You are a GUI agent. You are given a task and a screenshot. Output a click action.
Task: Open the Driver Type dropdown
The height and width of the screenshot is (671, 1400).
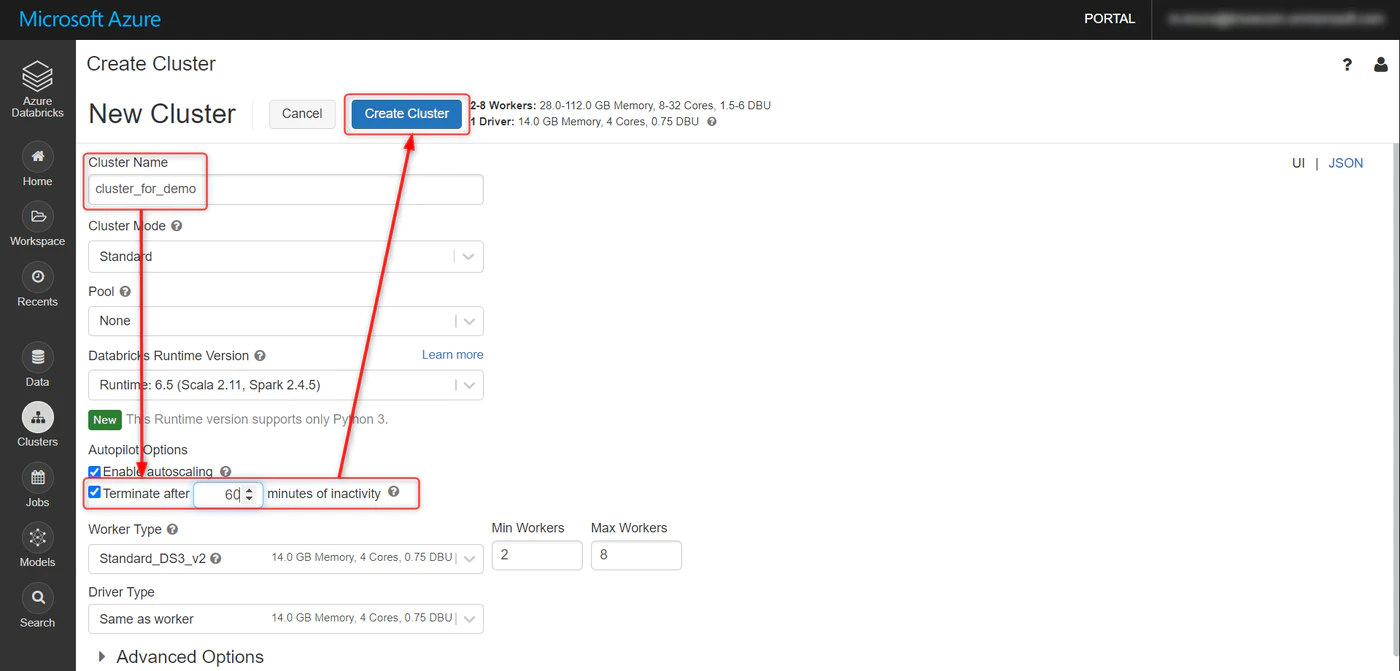tap(286, 619)
